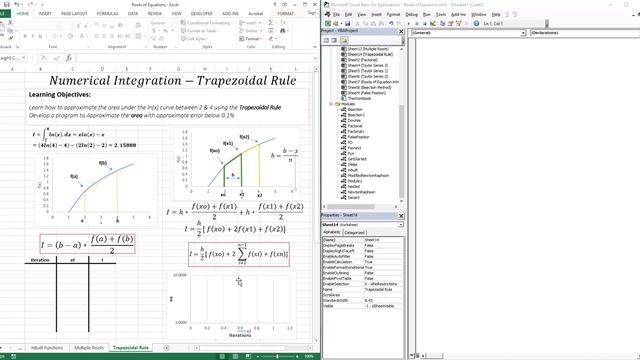This screenshot has width=640, height=360.
Task: Click the Excel zoom slider handle
Action: [x=278, y=356]
